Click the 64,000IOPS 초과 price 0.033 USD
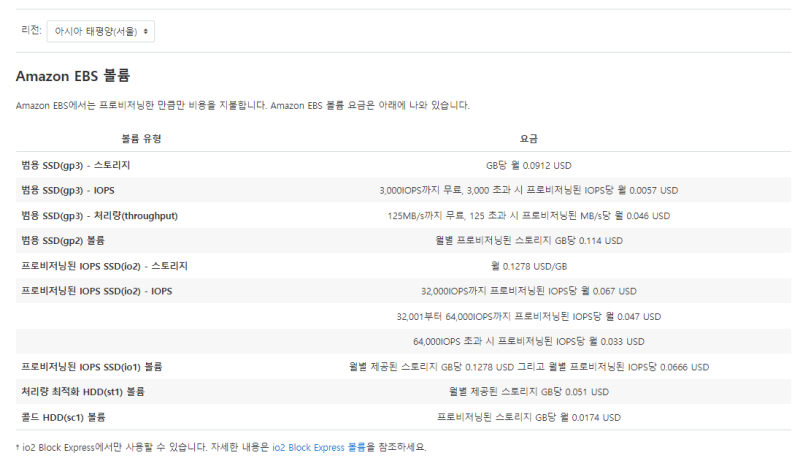Image resolution: width=800 pixels, height=469 pixels. point(529,341)
